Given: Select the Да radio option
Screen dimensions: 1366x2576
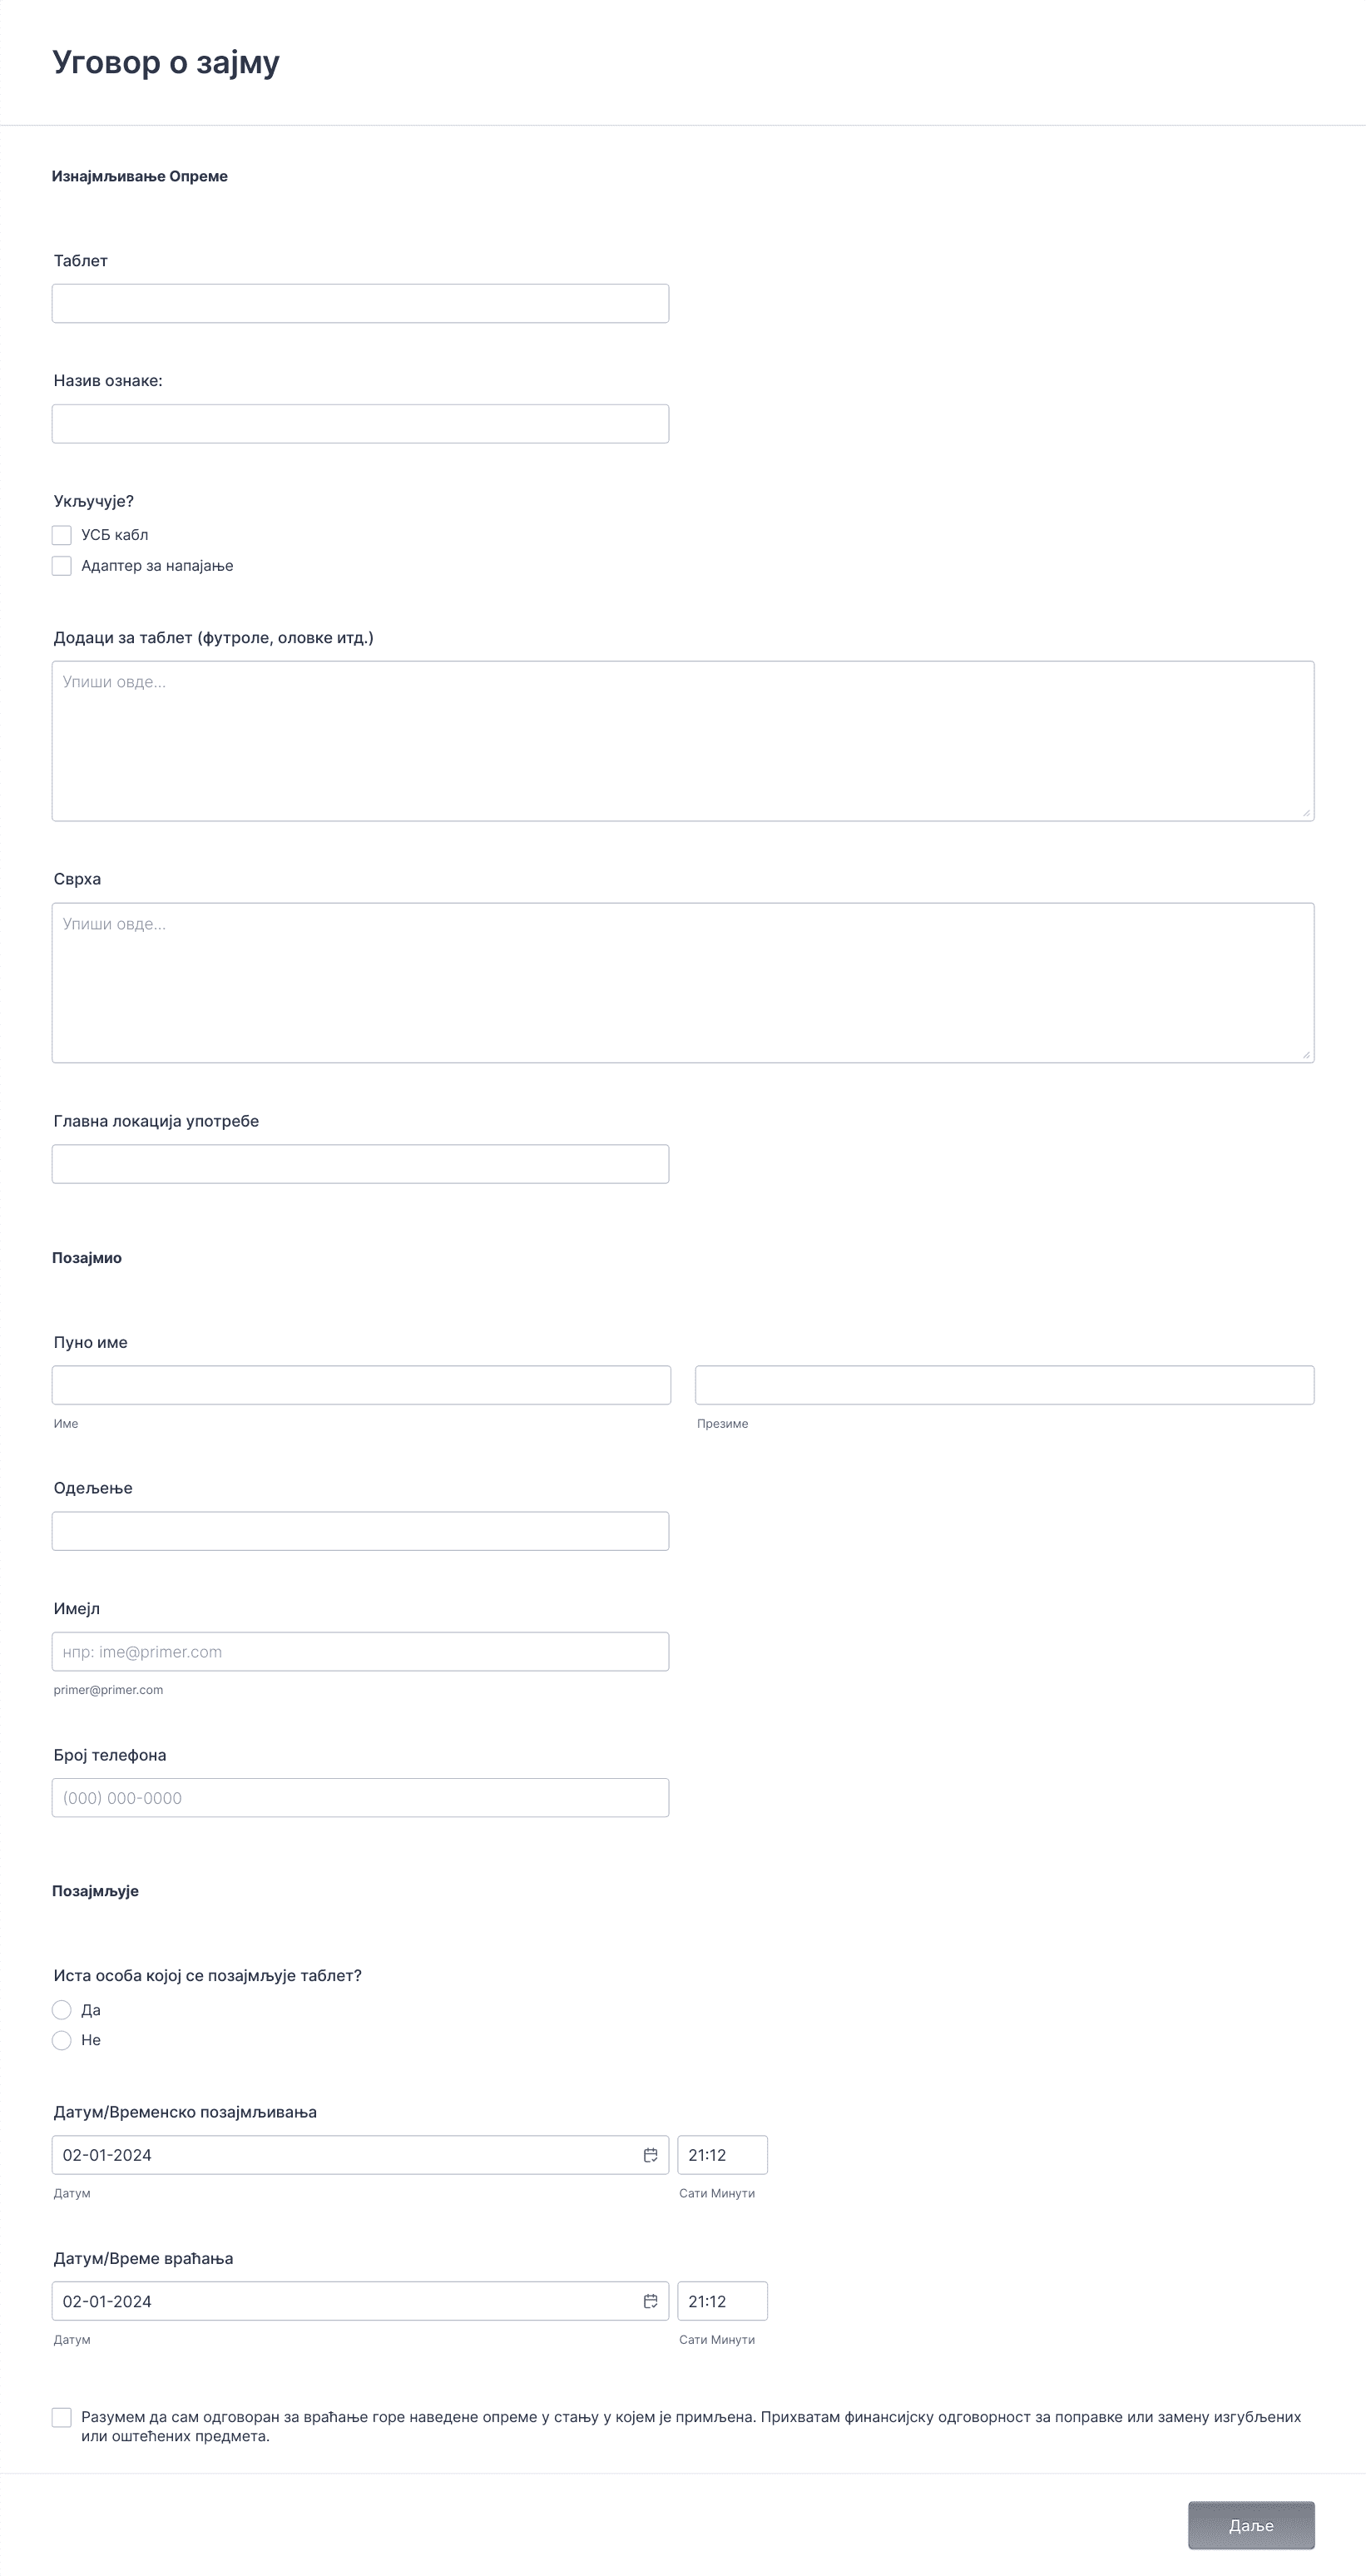Looking at the screenshot, I should pyautogui.click(x=62, y=2010).
